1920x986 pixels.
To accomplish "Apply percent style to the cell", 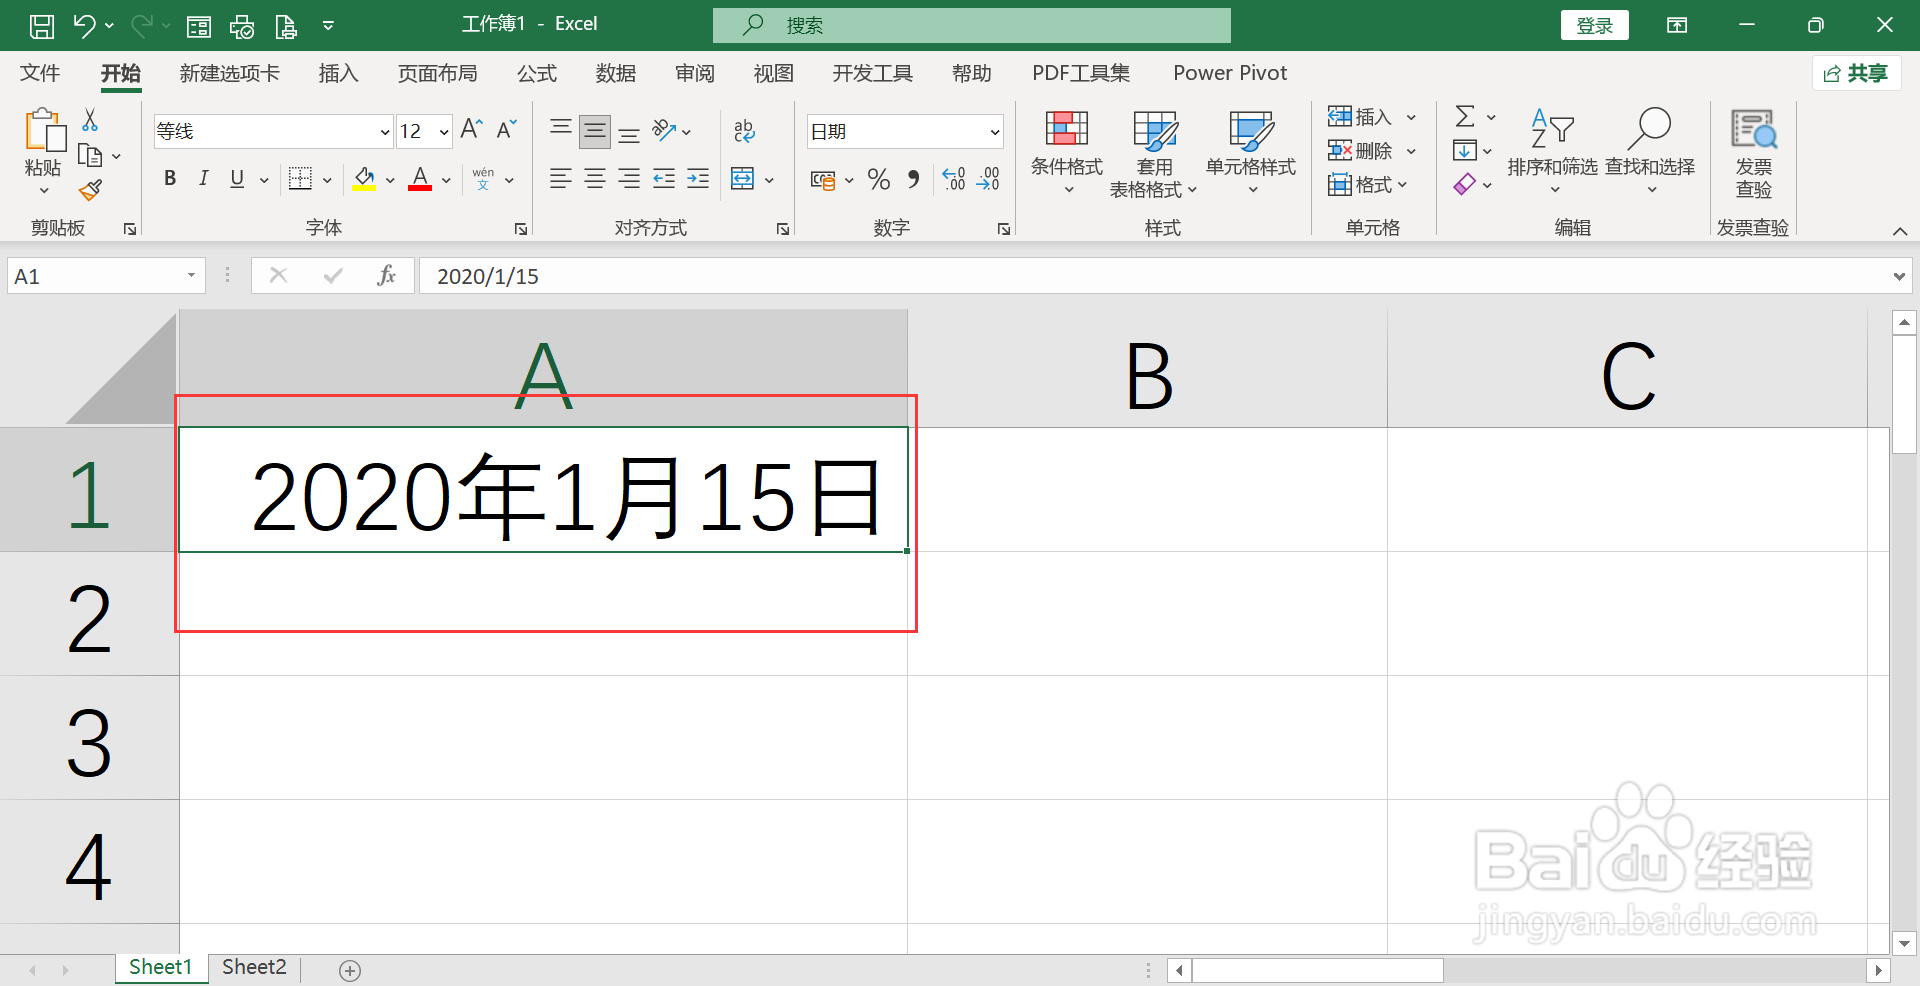I will (x=879, y=179).
